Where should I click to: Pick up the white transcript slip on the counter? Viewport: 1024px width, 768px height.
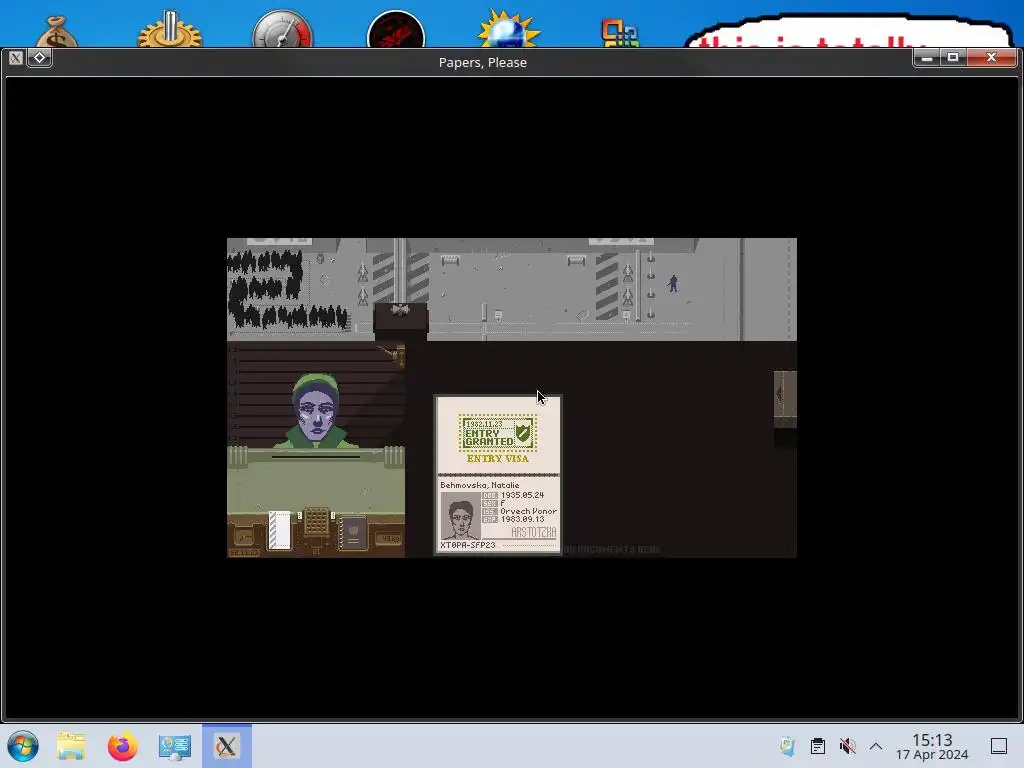[280, 530]
